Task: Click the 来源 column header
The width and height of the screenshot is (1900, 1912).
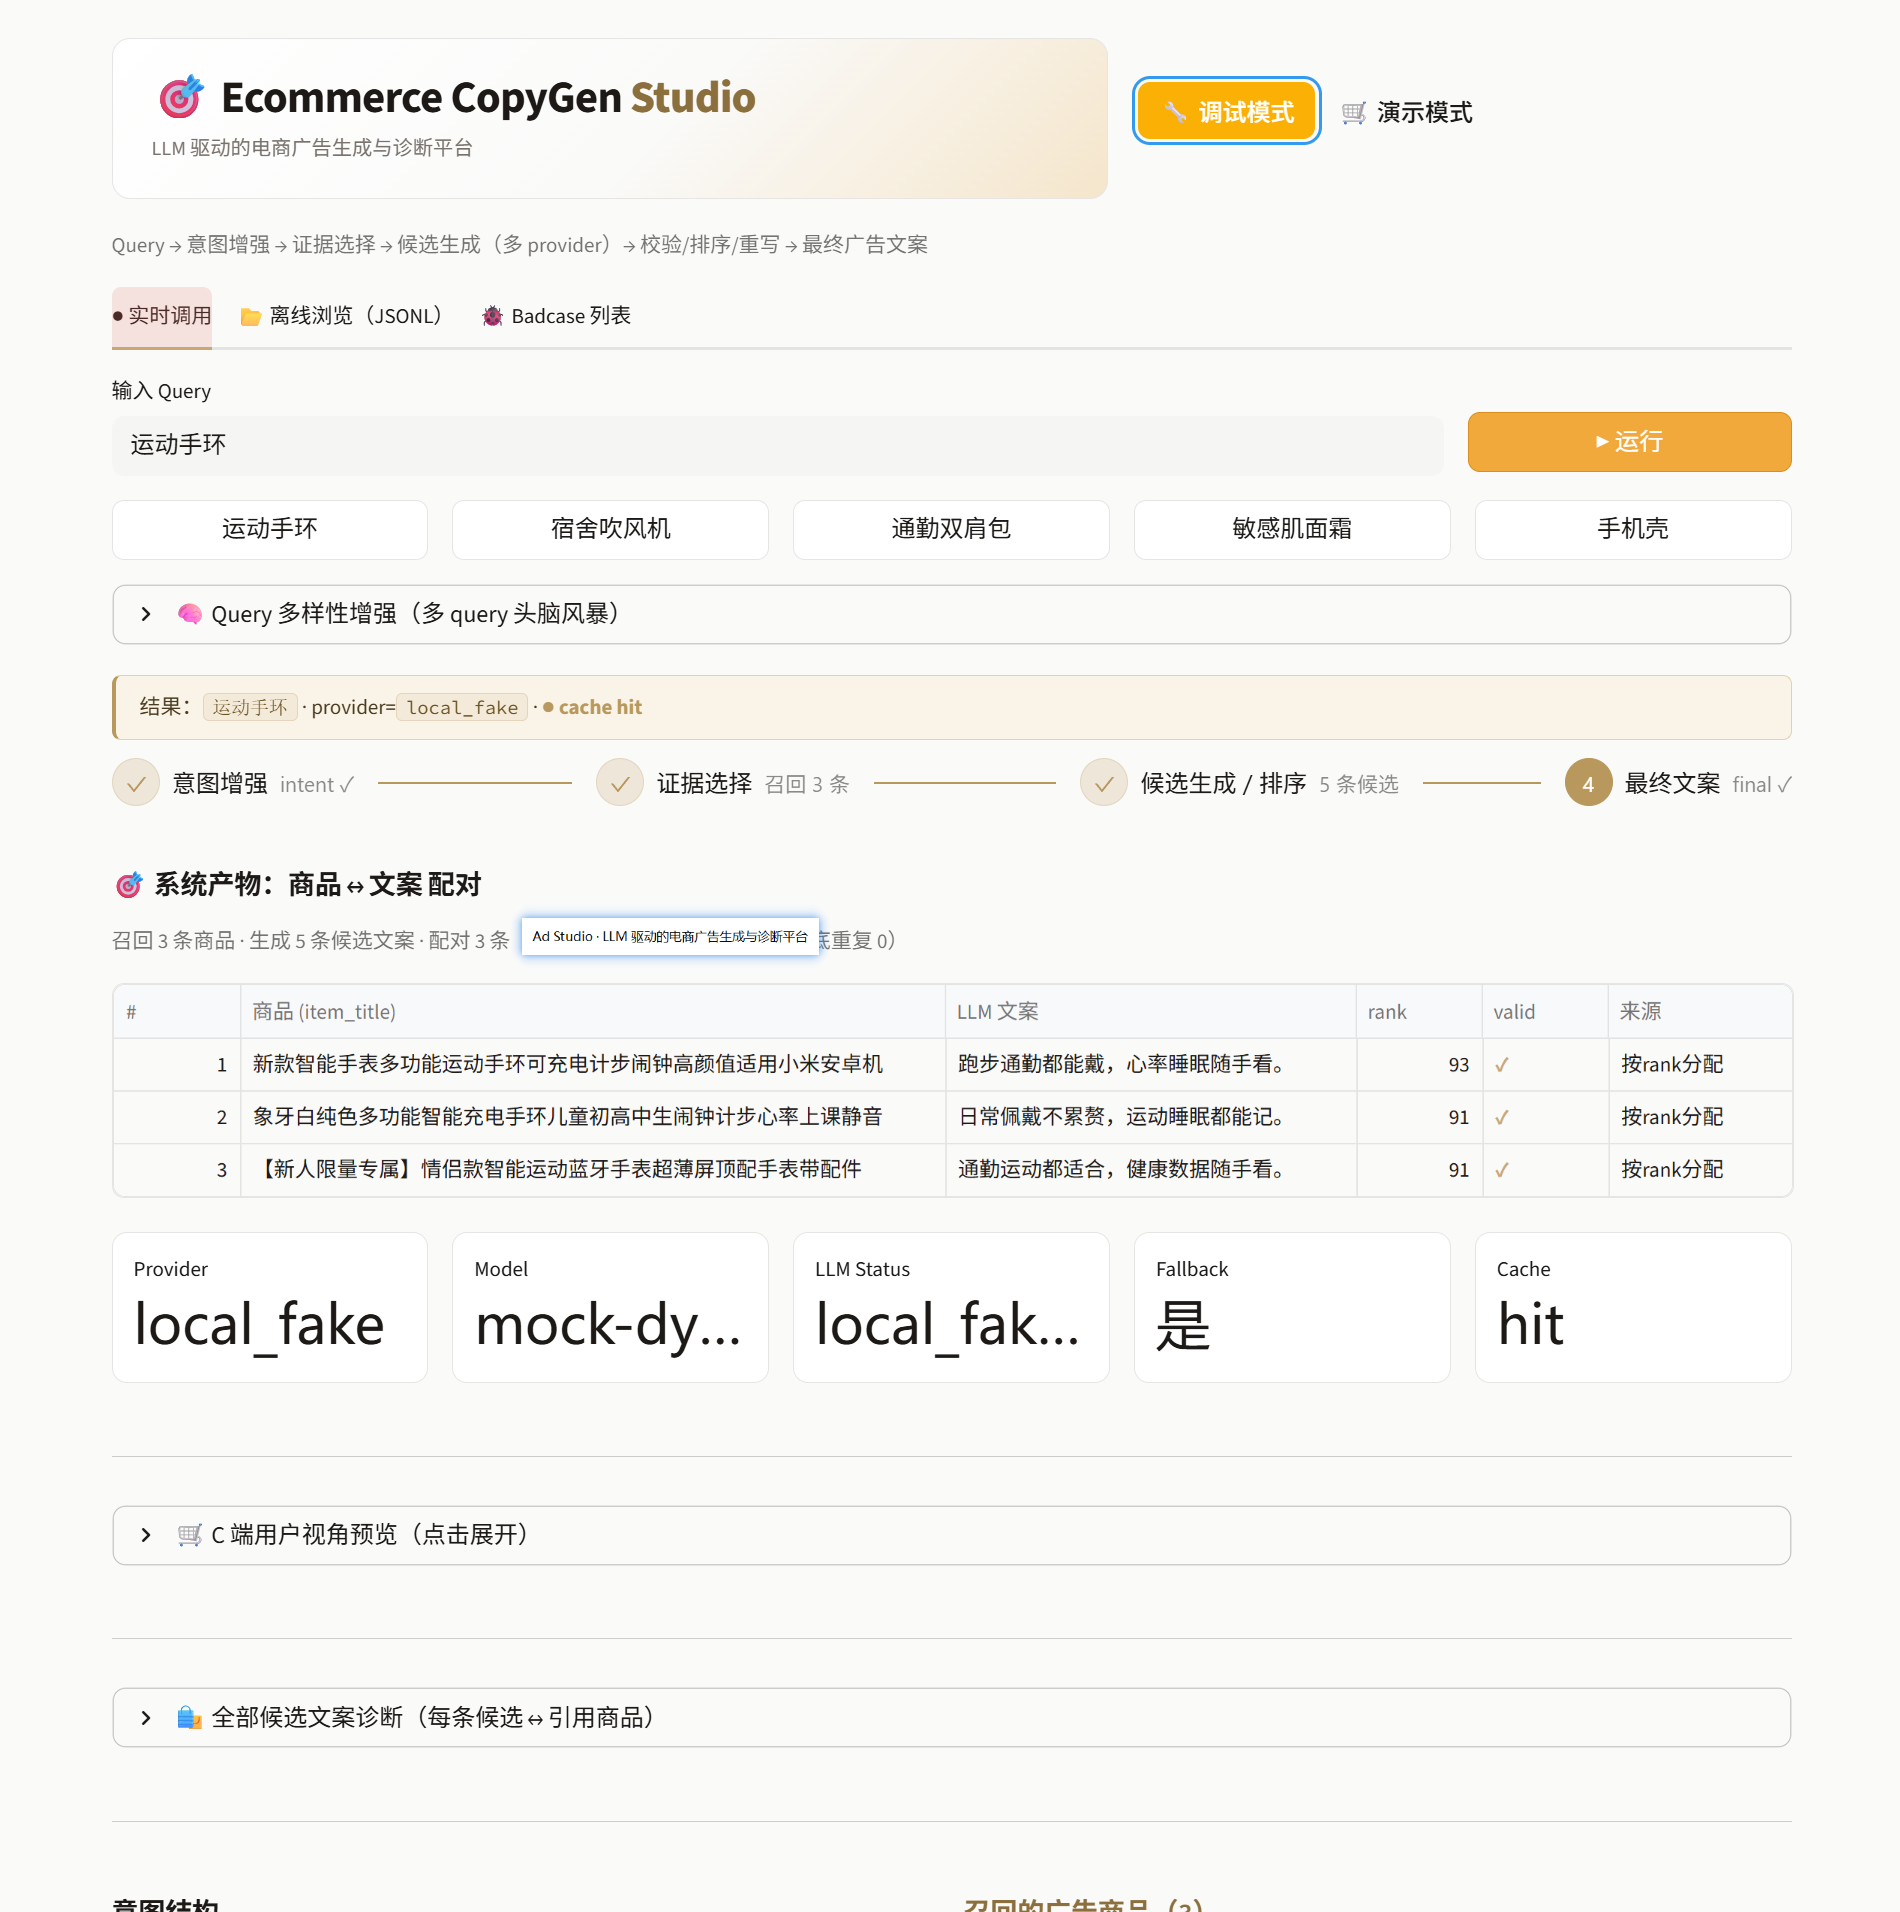Action: coord(1700,1011)
